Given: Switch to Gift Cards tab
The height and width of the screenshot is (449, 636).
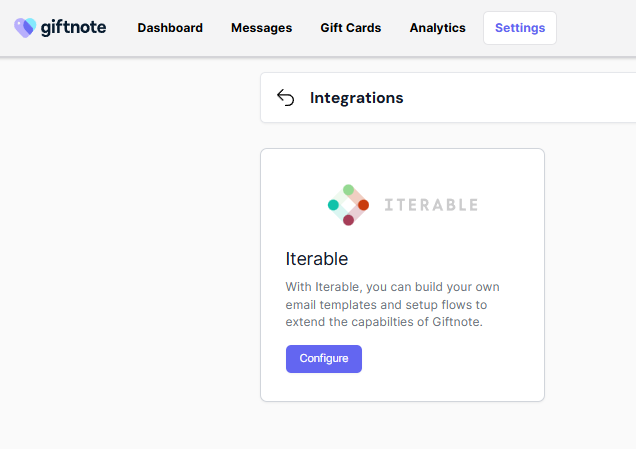Looking at the screenshot, I should (x=351, y=28).
